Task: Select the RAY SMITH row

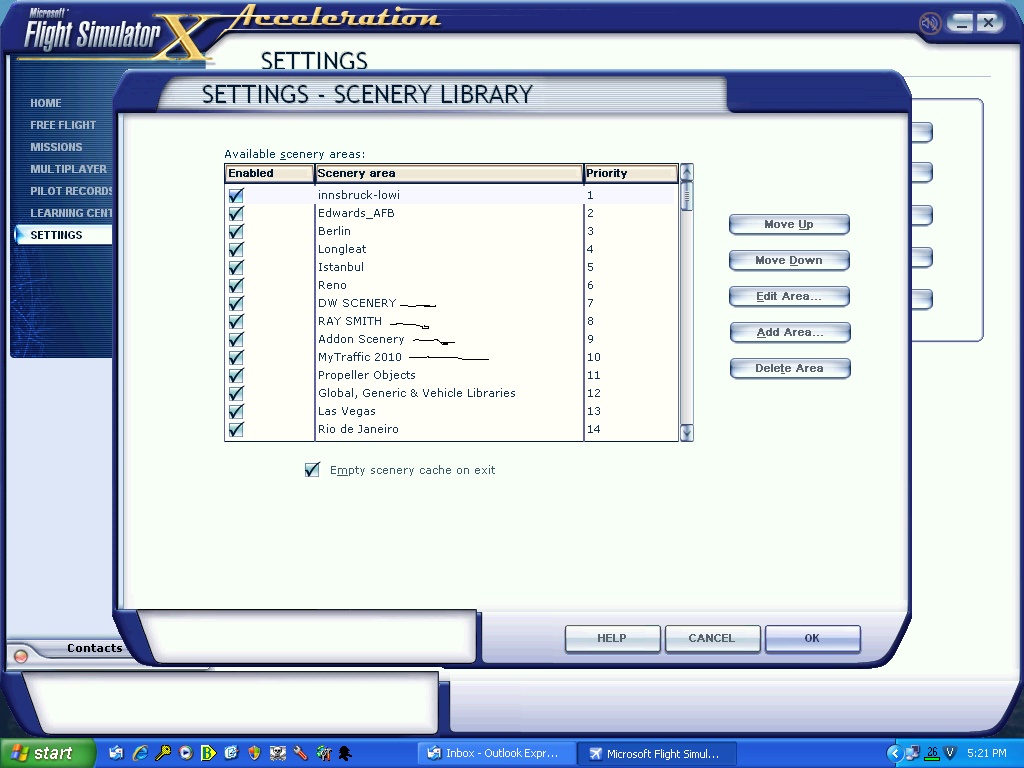Action: click(451, 321)
